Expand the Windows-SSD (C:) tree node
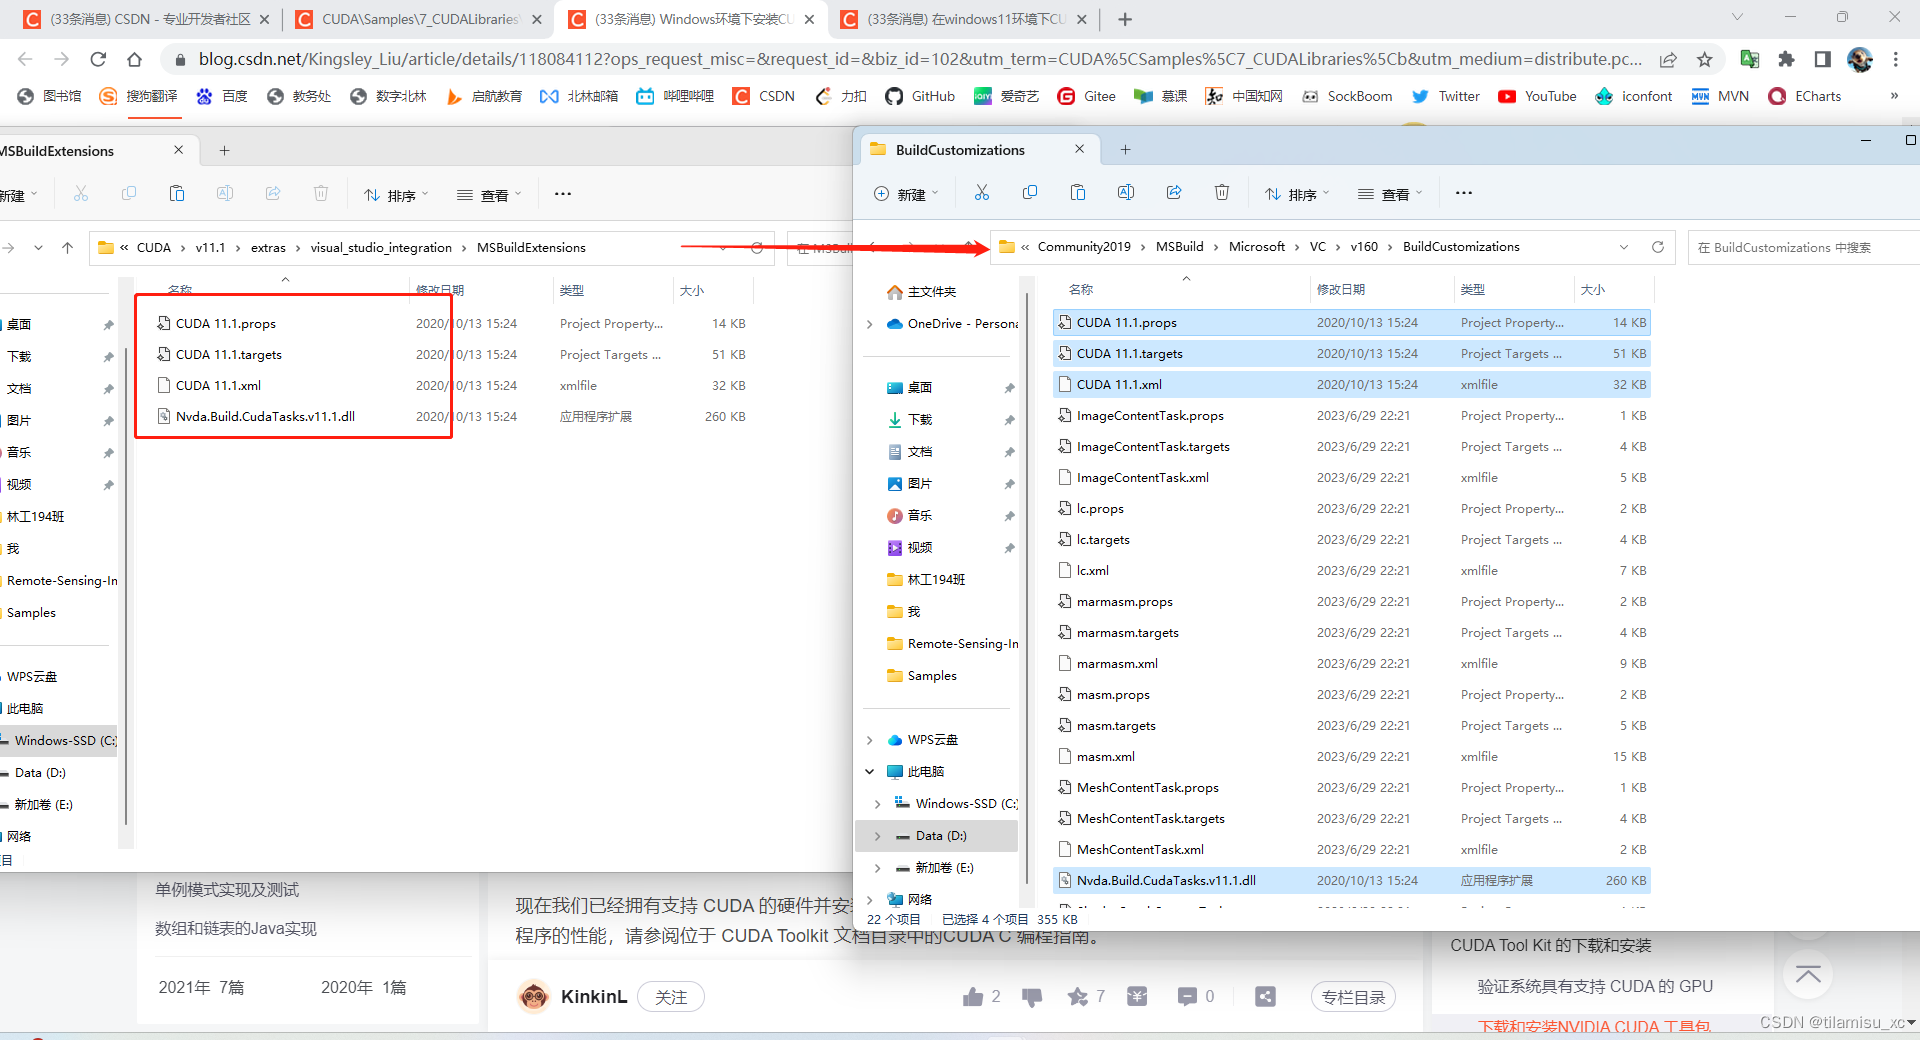The width and height of the screenshot is (1920, 1040). click(877, 804)
